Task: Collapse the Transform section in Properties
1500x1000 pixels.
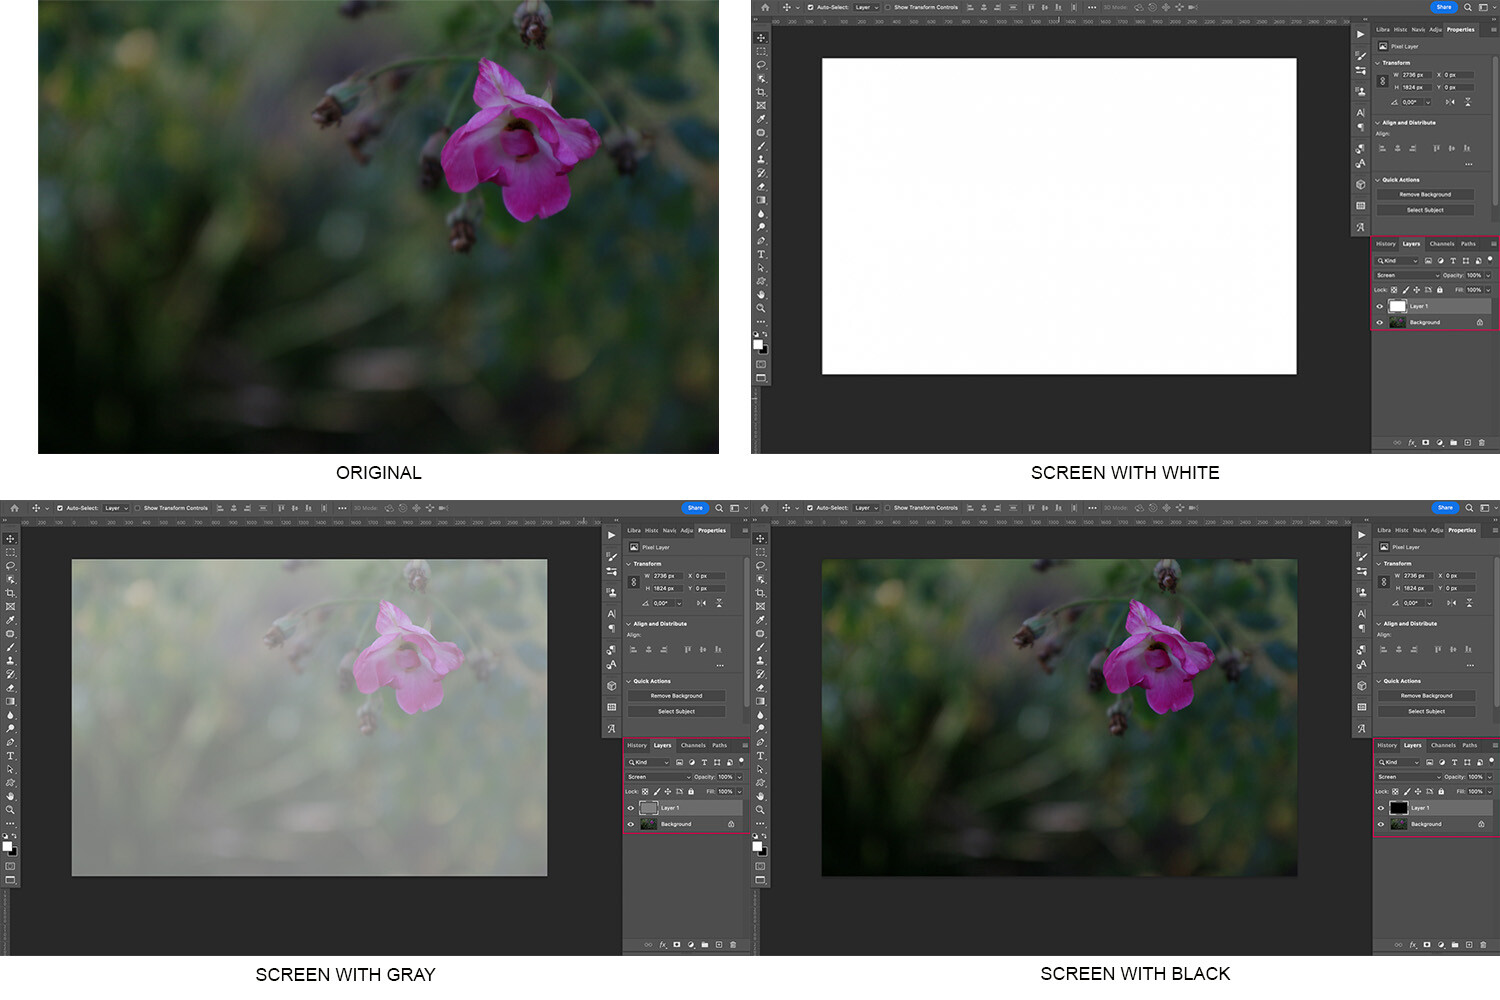Action: point(1379,62)
